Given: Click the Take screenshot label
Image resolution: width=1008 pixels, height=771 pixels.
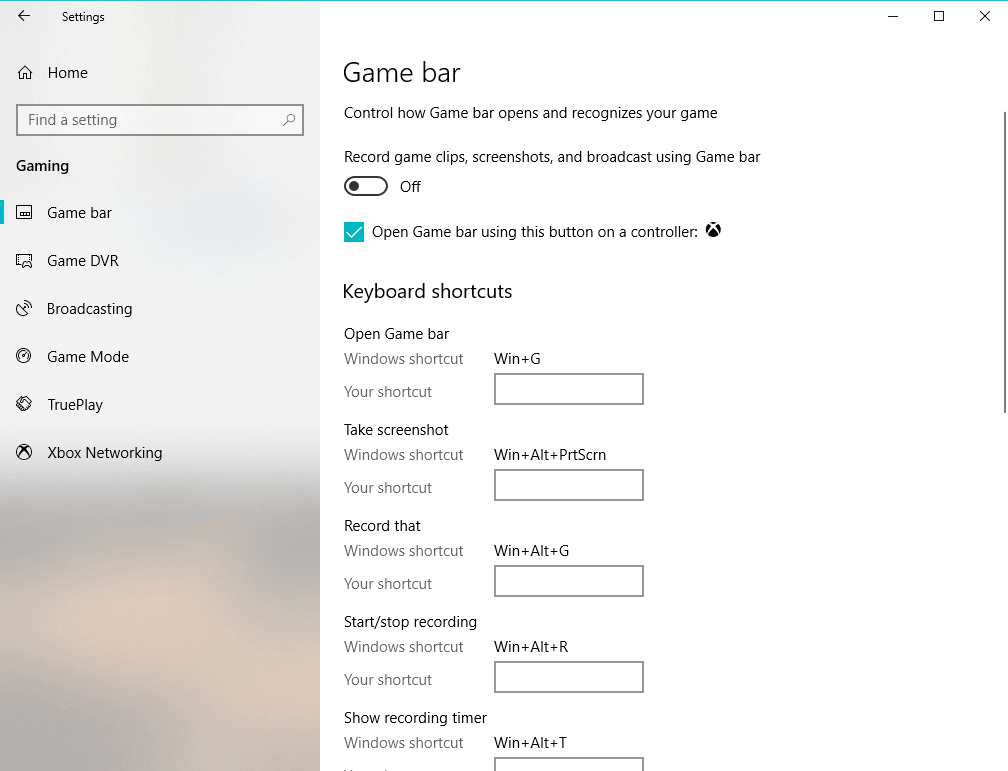Looking at the screenshot, I should pos(396,430).
